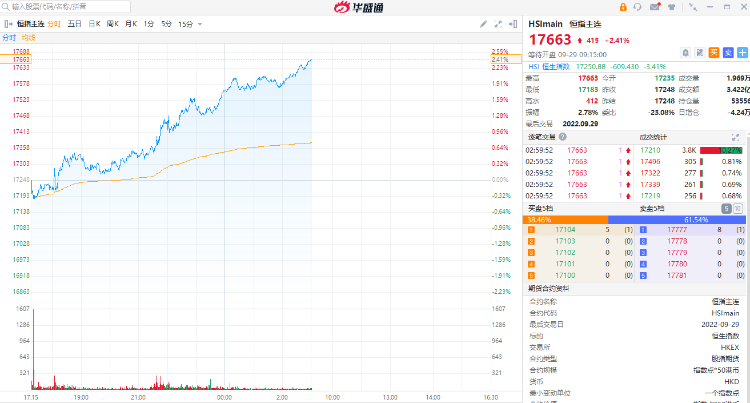Toggle the 均线 average line display
750x403 pixels.
pos(28,37)
